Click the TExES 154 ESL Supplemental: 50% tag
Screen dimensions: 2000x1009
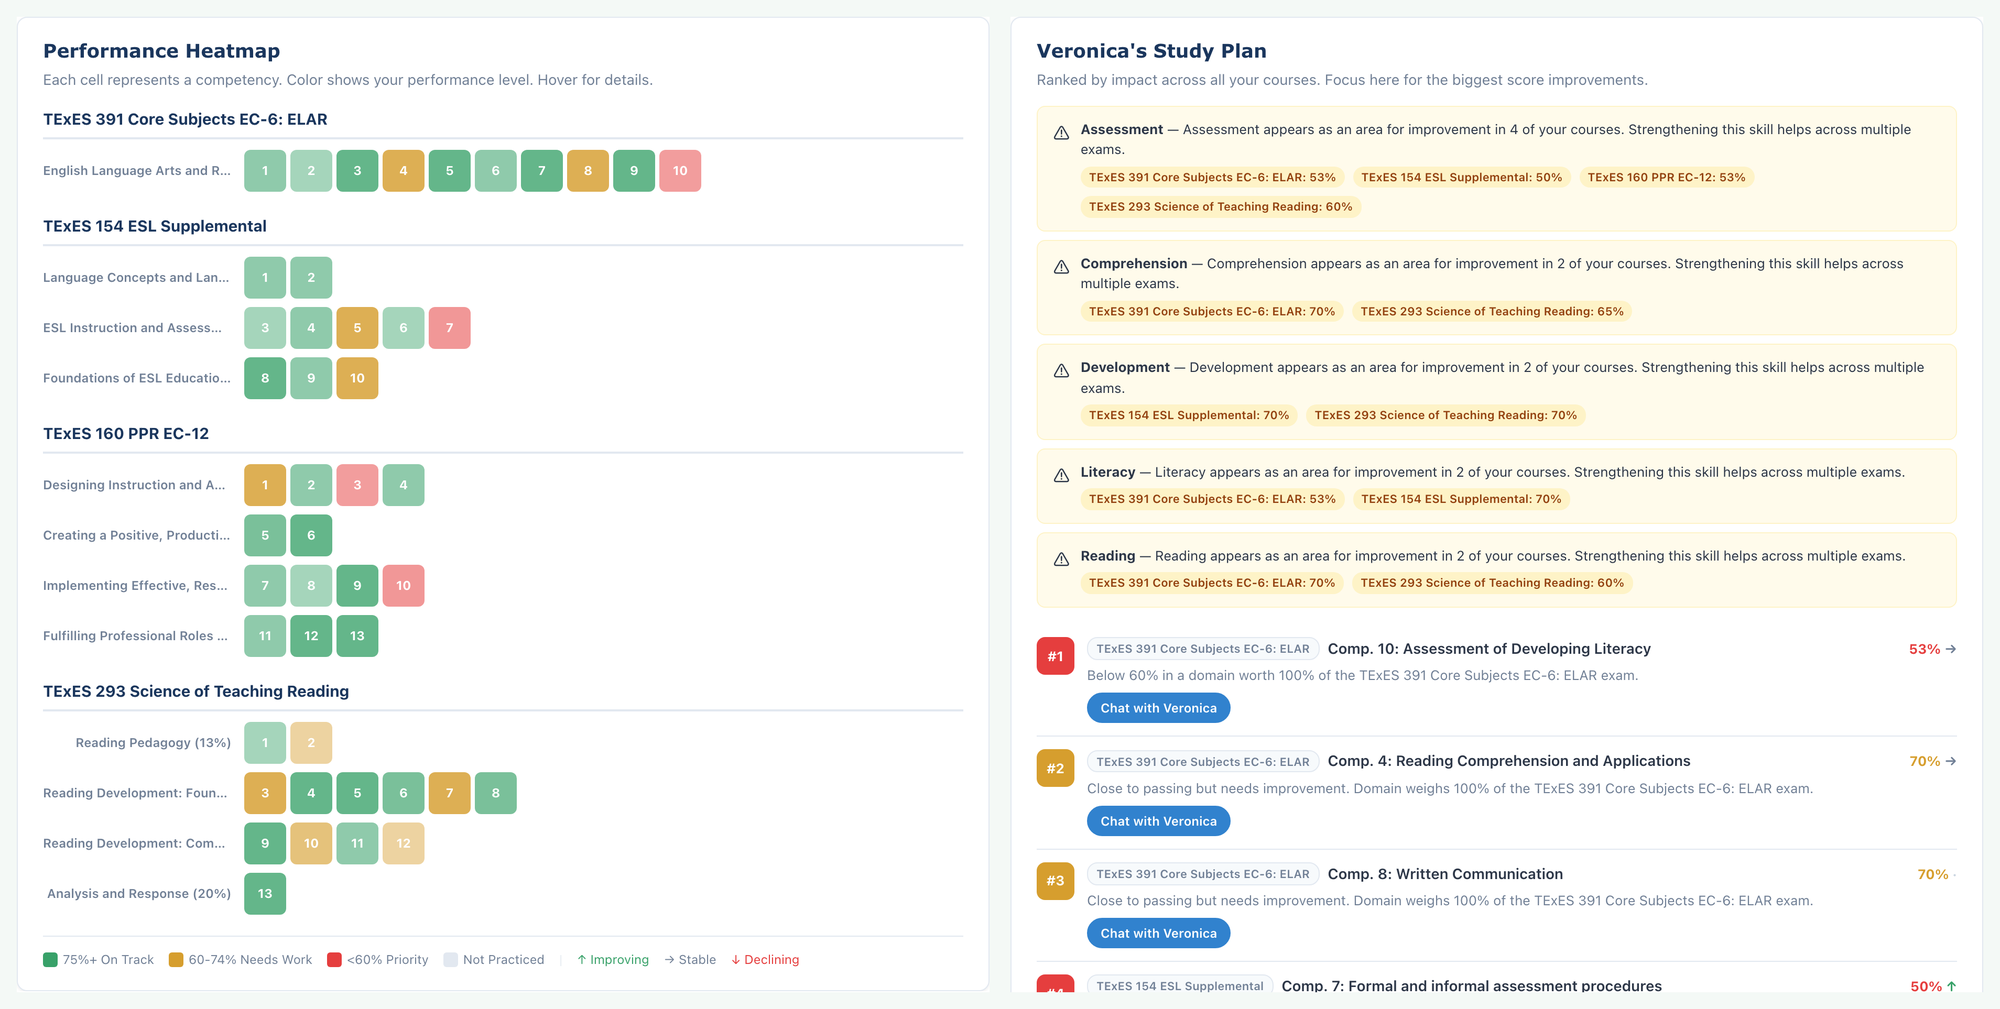tap(1461, 177)
